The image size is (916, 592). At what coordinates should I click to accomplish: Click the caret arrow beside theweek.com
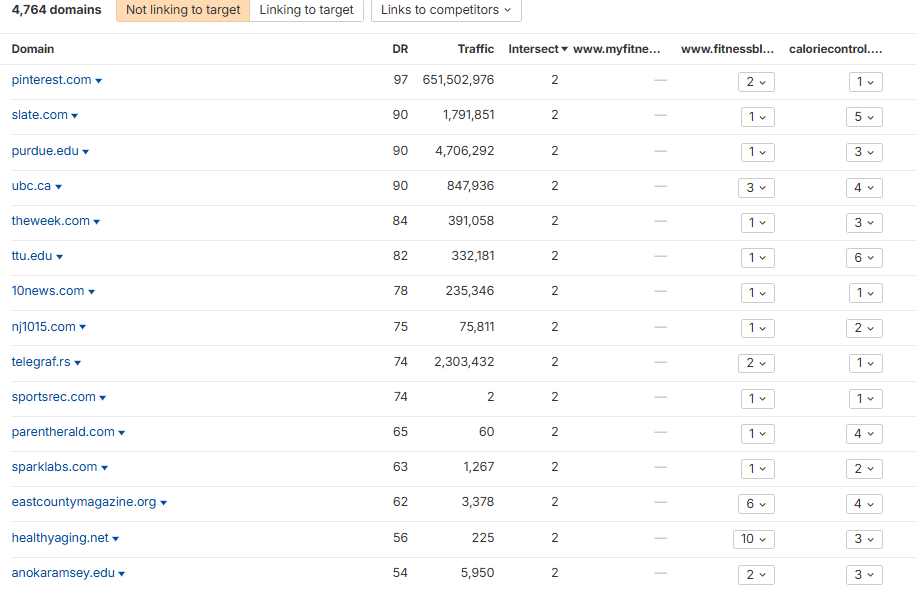[97, 222]
